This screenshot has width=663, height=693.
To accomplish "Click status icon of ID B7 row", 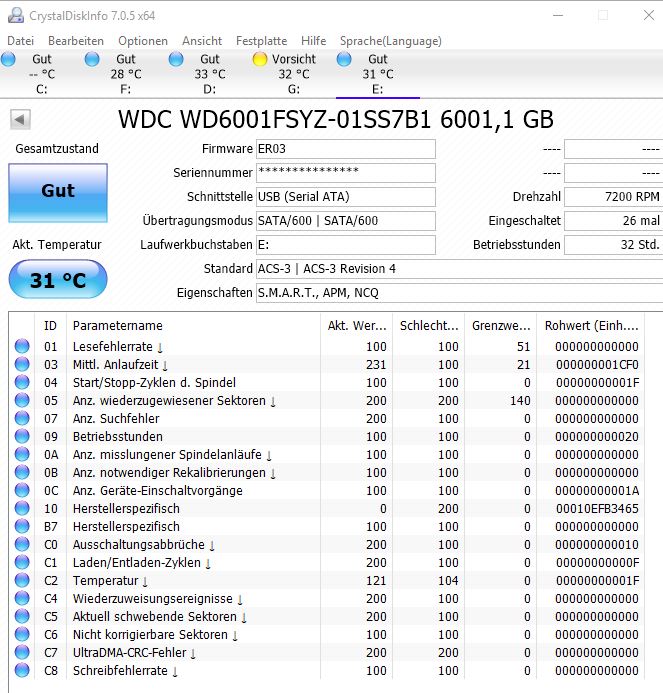I will [22, 526].
